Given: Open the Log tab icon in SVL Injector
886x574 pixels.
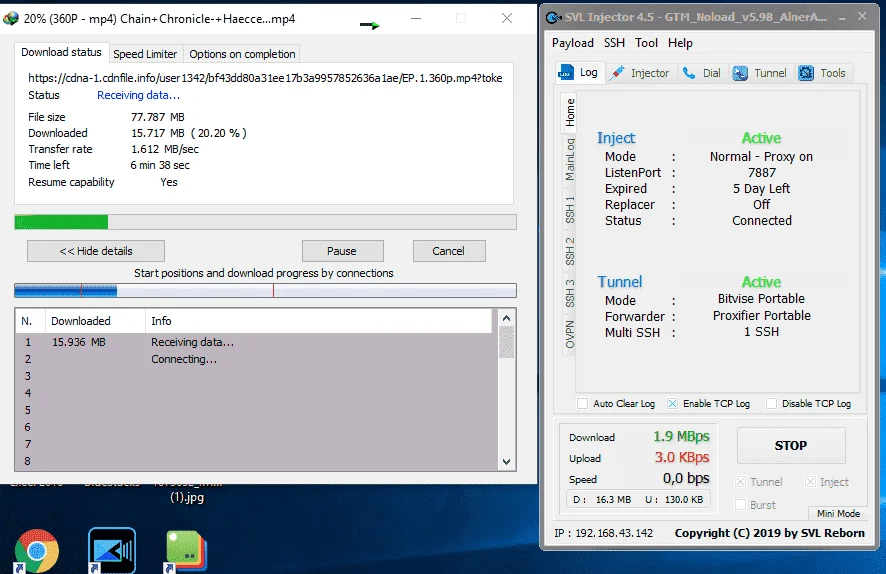Looking at the screenshot, I should pyautogui.click(x=566, y=72).
